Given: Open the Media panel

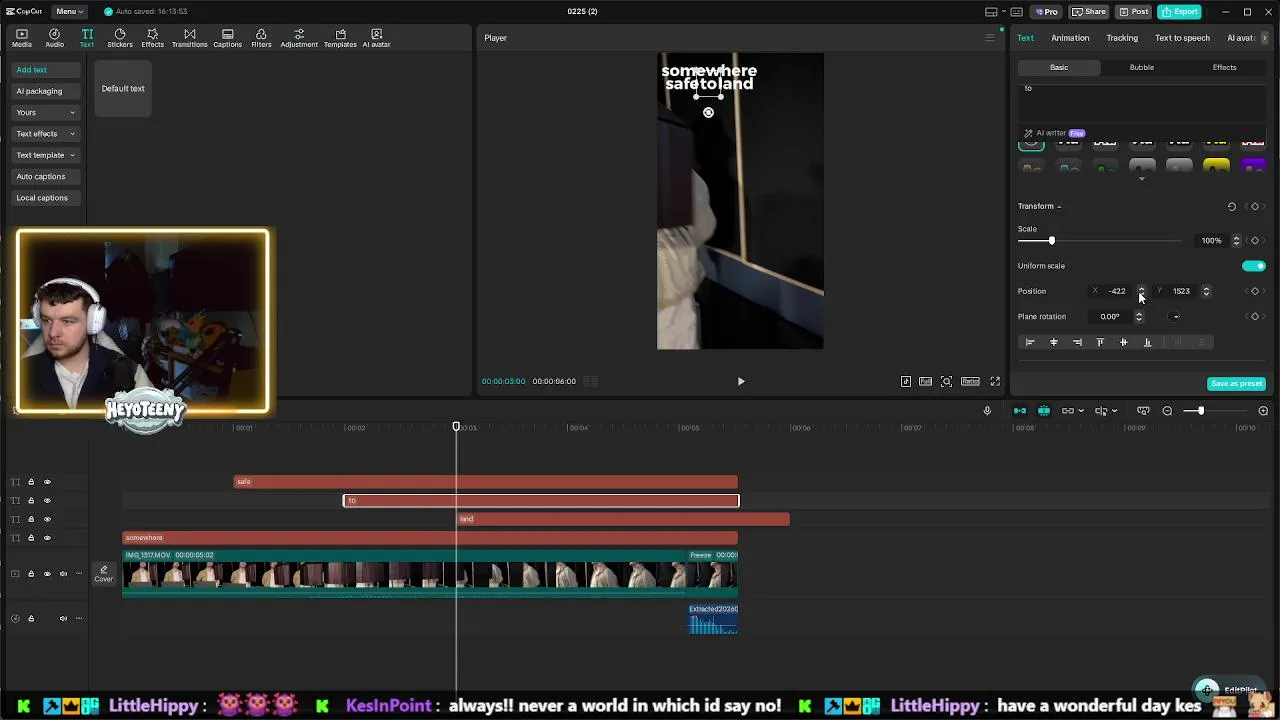Looking at the screenshot, I should [21, 38].
